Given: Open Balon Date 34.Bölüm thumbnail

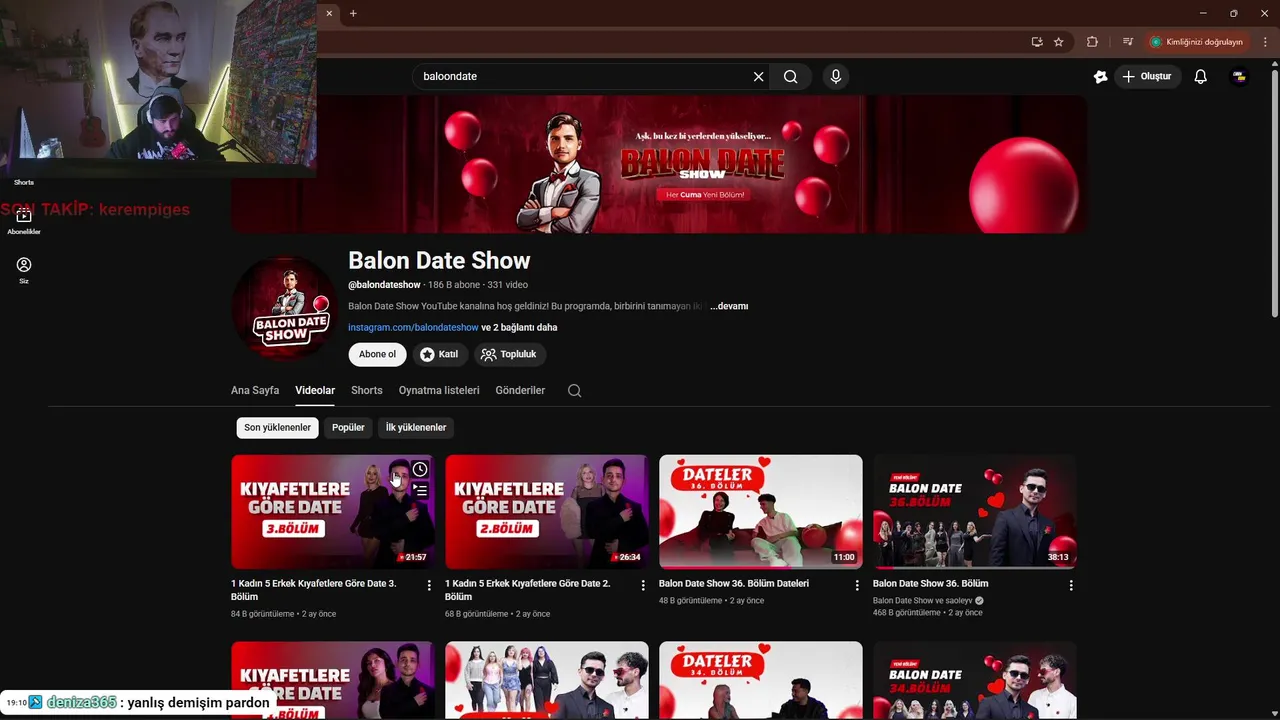Looking at the screenshot, I should [x=974, y=680].
